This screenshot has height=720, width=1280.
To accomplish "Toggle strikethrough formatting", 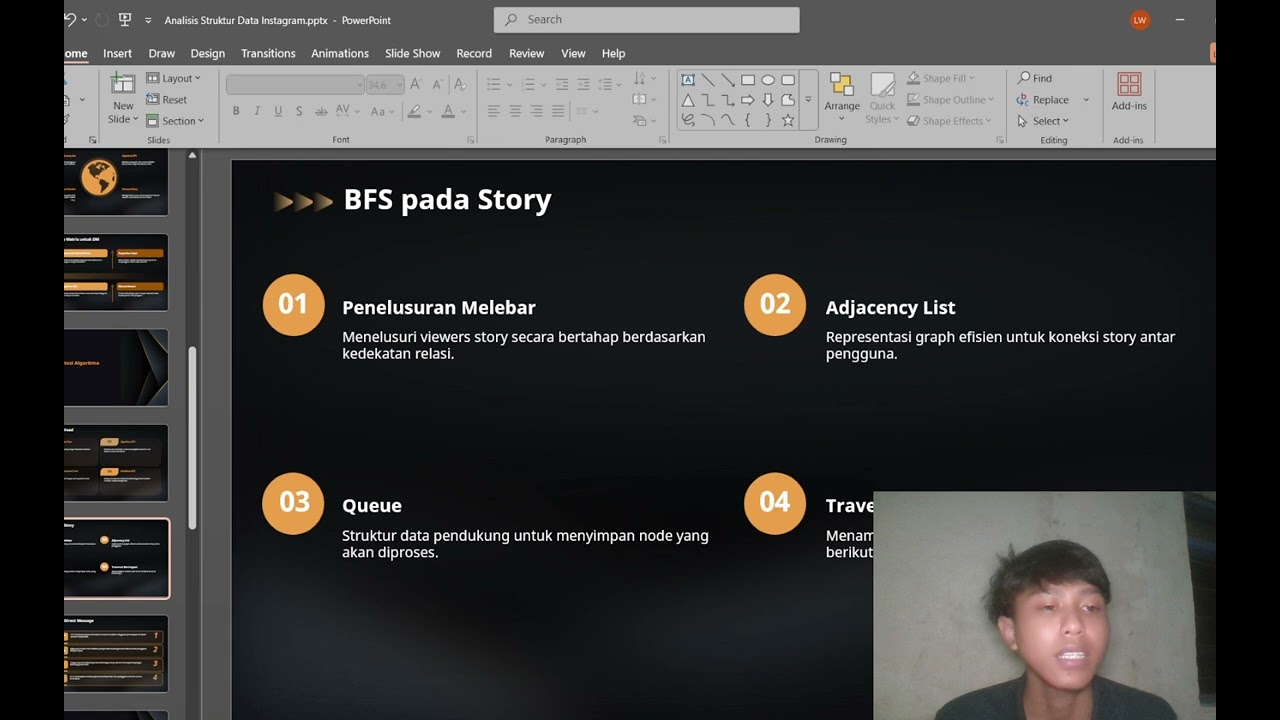I will tap(320, 111).
